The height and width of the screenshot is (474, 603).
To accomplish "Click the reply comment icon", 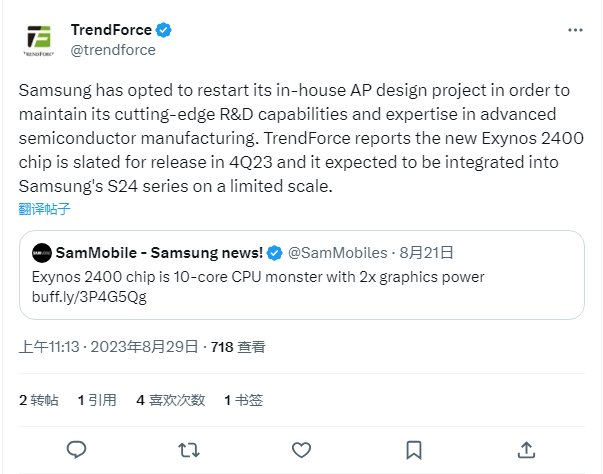I will [76, 448].
